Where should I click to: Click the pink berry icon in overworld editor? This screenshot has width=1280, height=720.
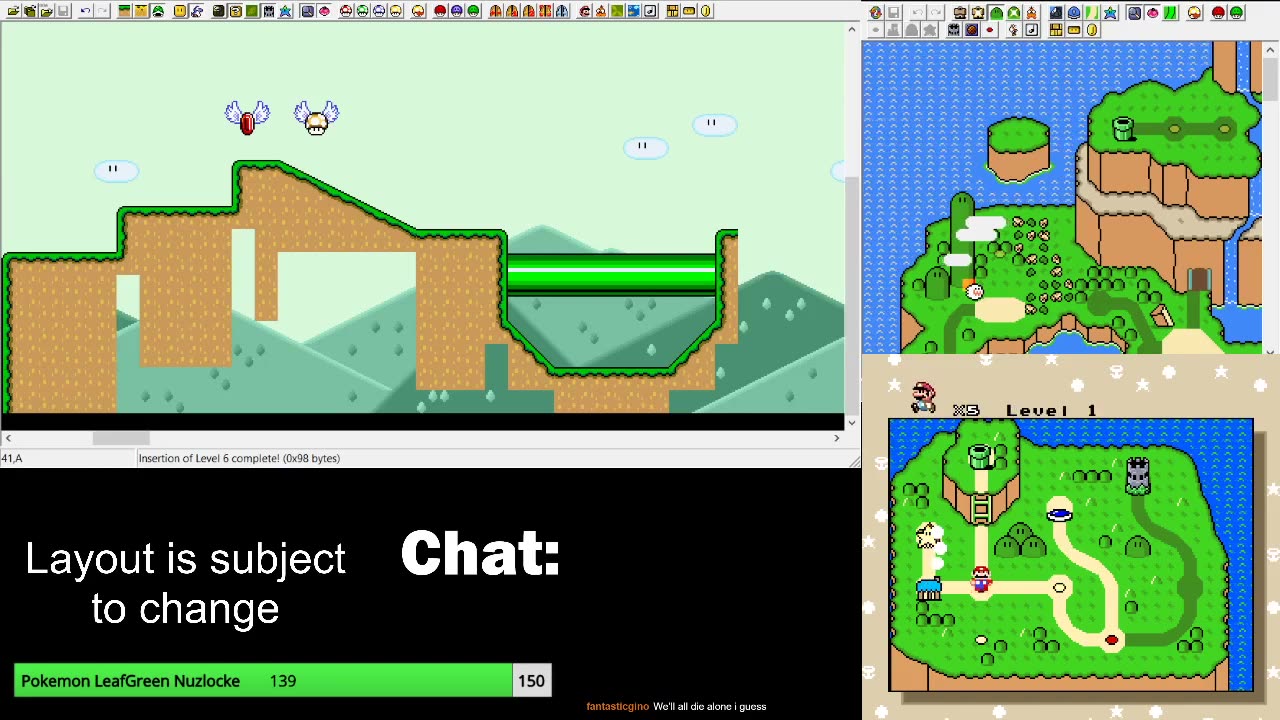click(1152, 13)
